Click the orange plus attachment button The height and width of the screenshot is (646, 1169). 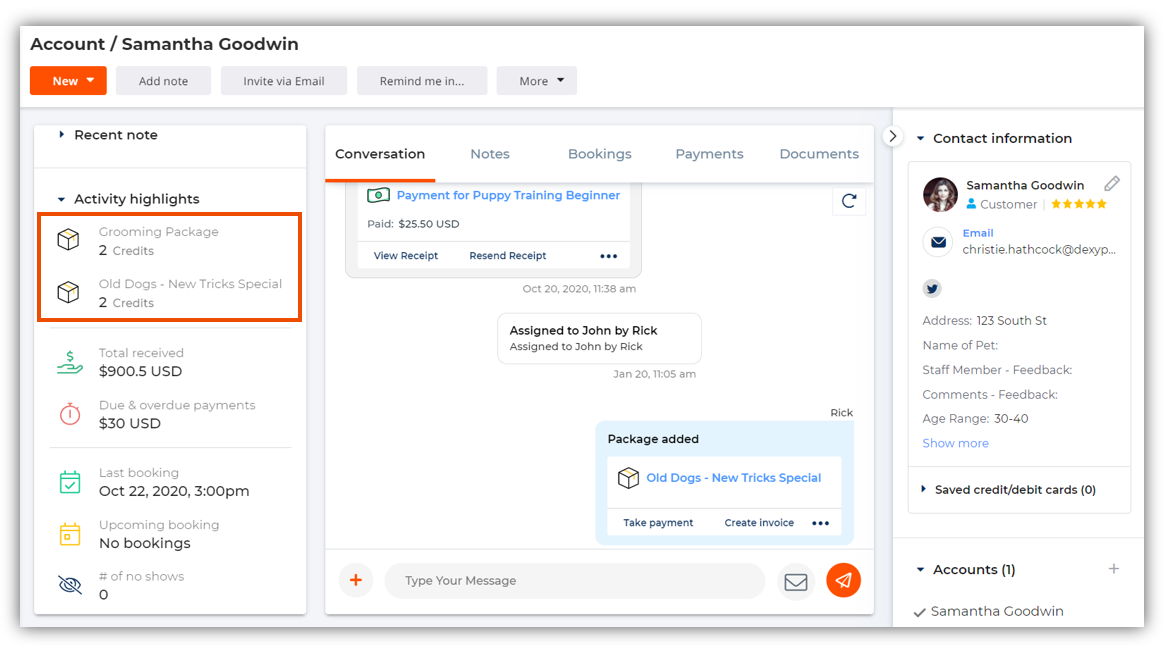click(356, 580)
